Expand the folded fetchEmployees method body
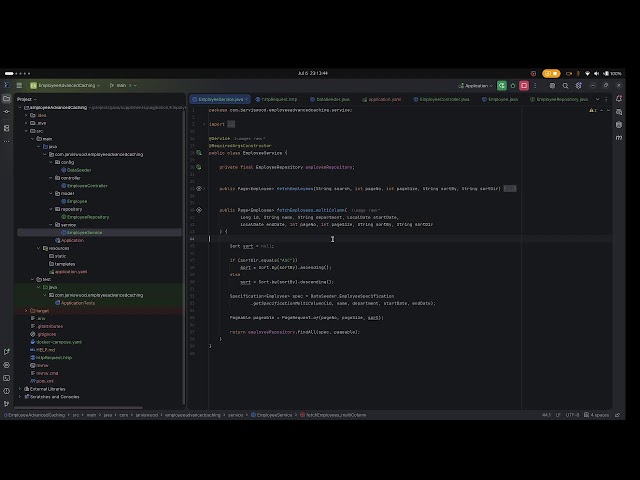Image resolution: width=640 pixels, height=480 pixels. [x=510, y=189]
